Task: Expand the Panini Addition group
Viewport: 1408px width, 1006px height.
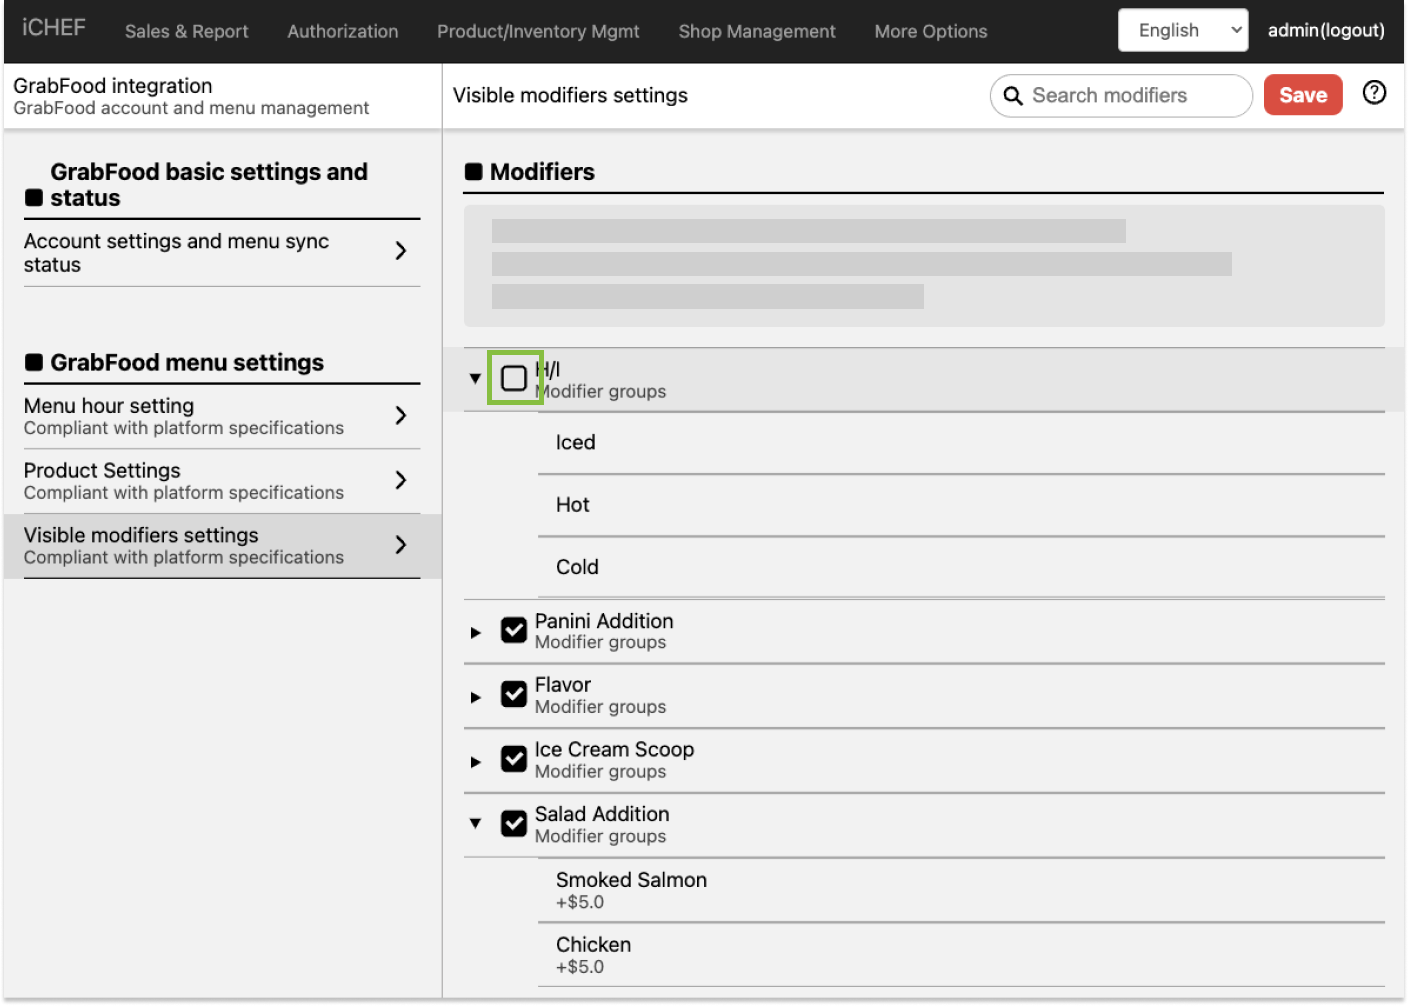Action: pos(475,632)
